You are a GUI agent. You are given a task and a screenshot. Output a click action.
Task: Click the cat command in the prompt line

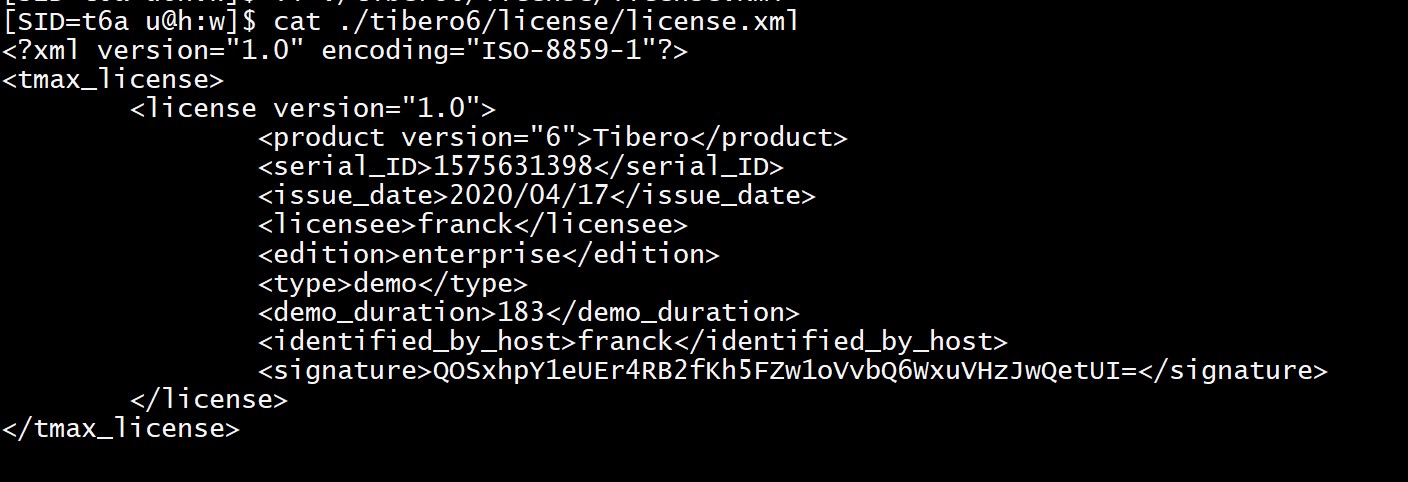pyautogui.click(x=297, y=20)
